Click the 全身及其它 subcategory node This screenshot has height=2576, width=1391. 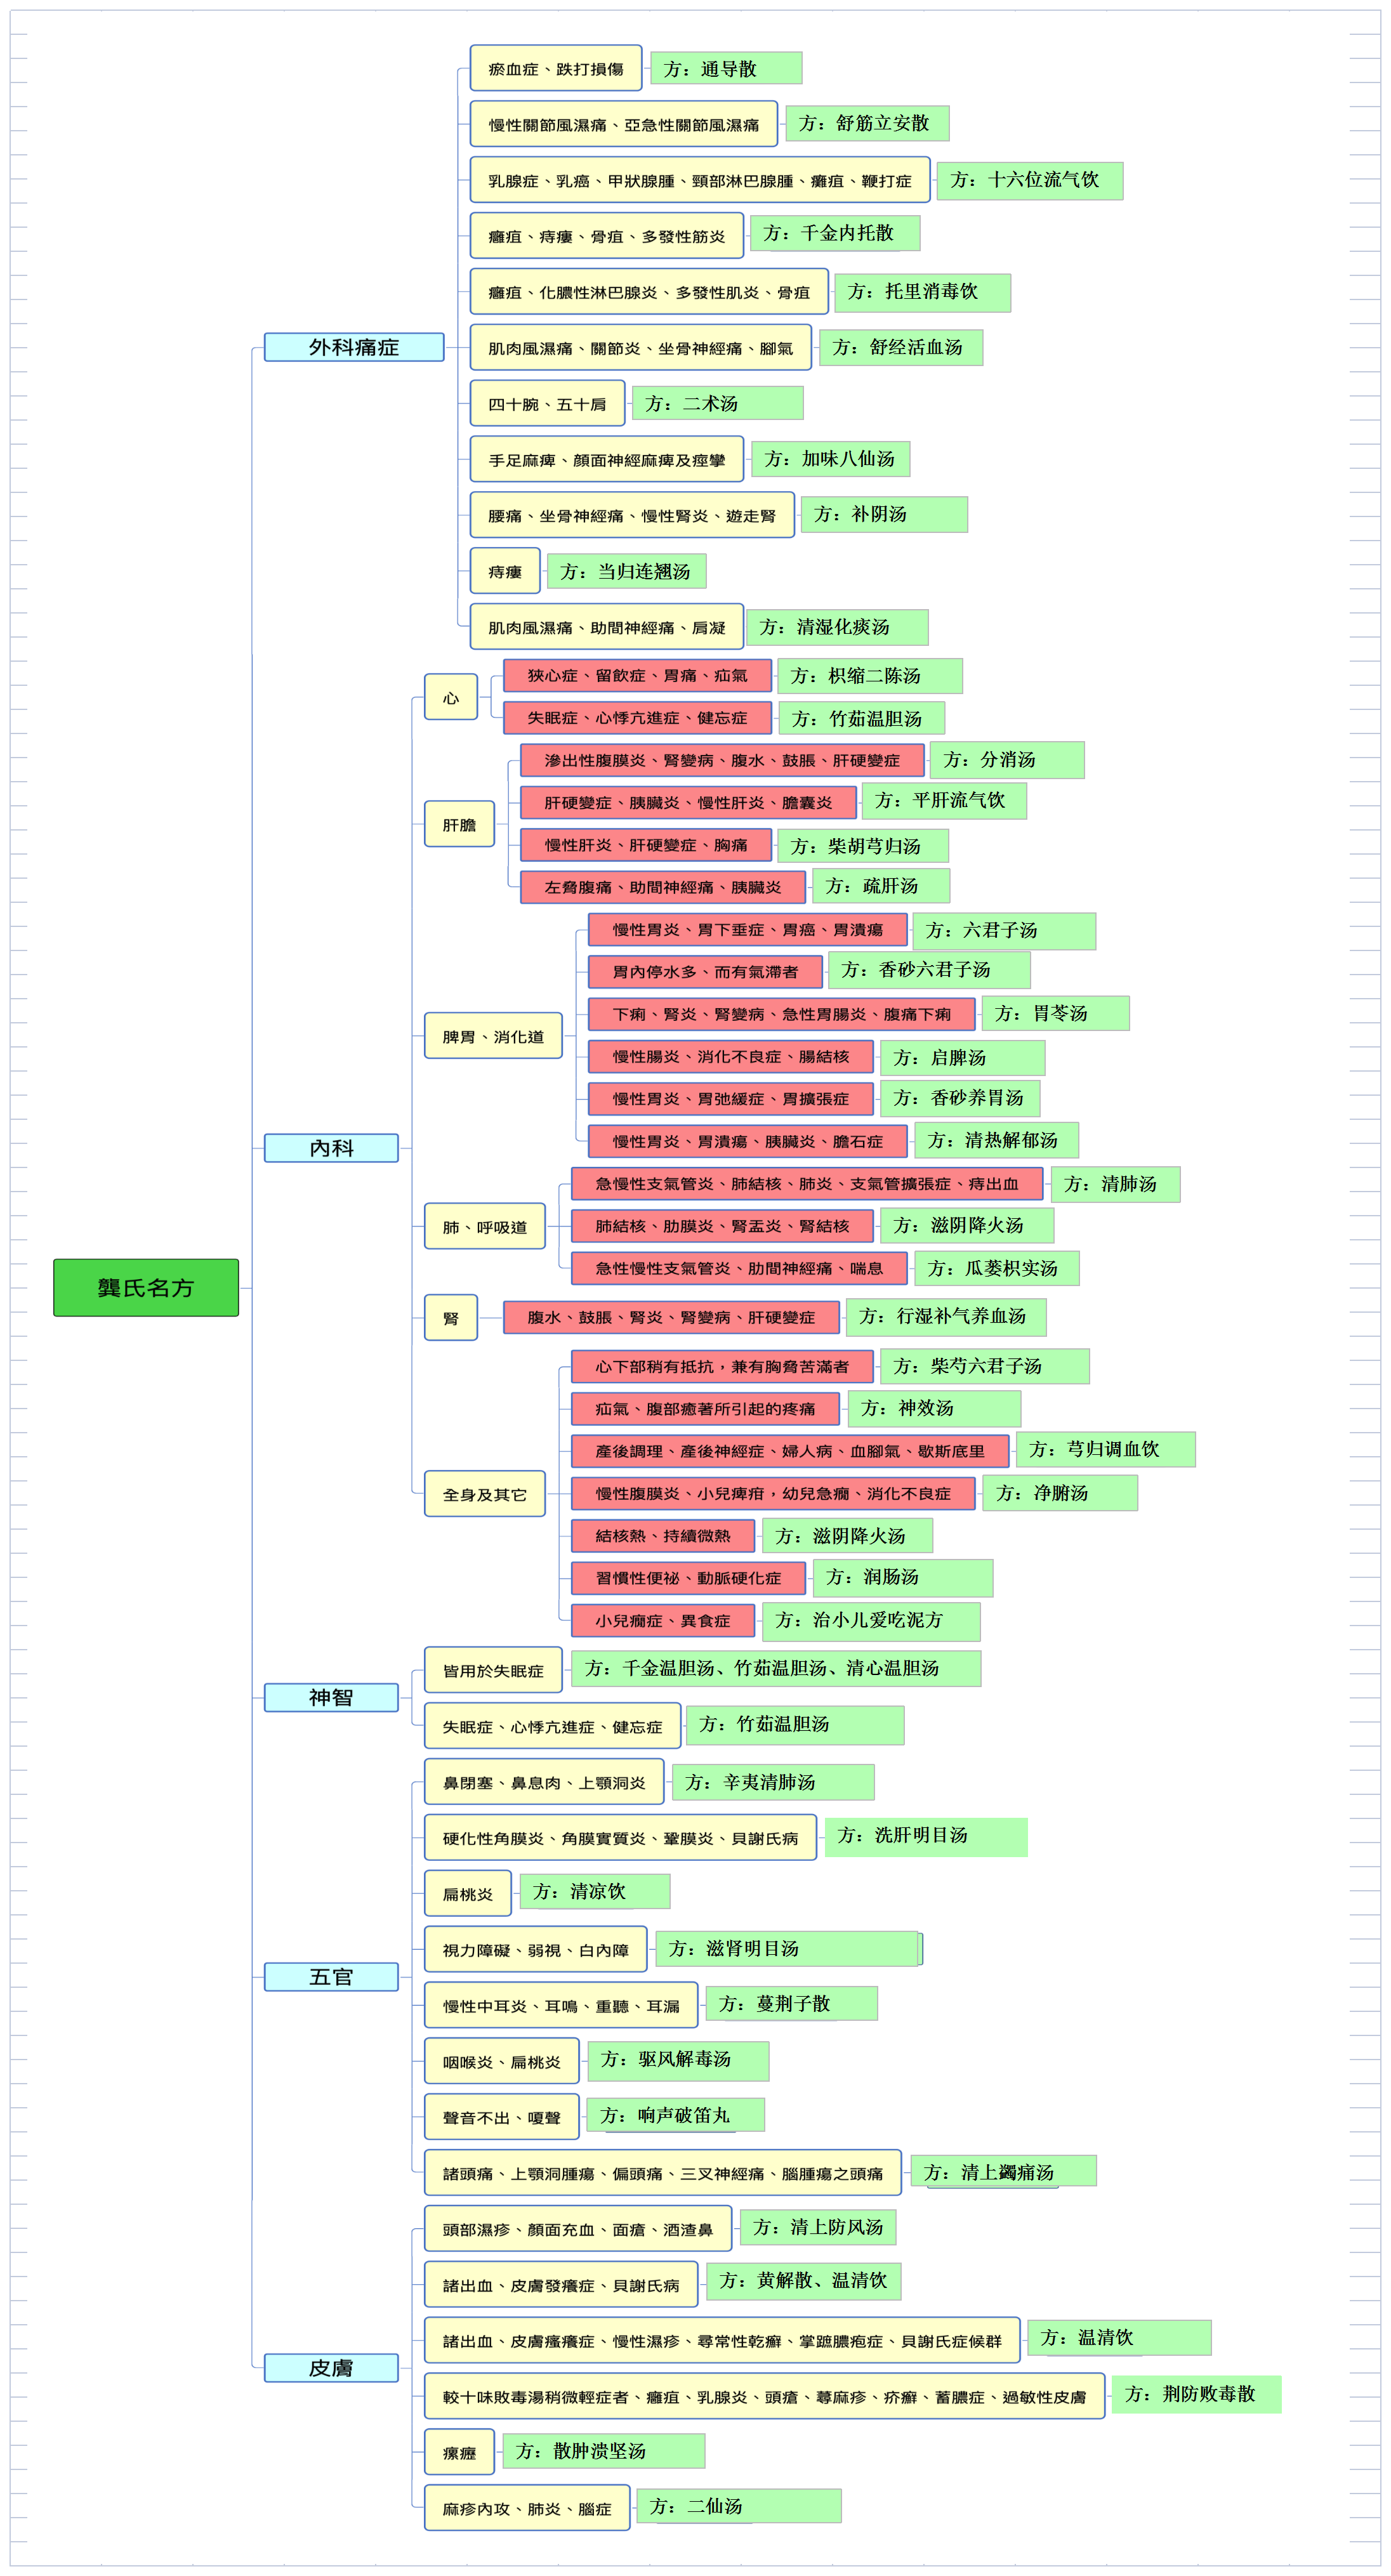tap(485, 1494)
